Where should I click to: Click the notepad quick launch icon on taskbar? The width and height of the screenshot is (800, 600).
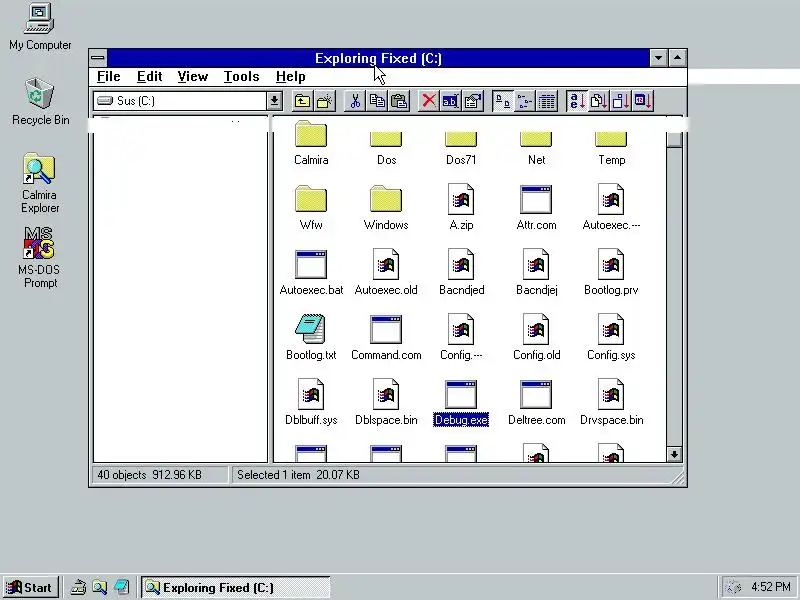pyautogui.click(x=121, y=587)
